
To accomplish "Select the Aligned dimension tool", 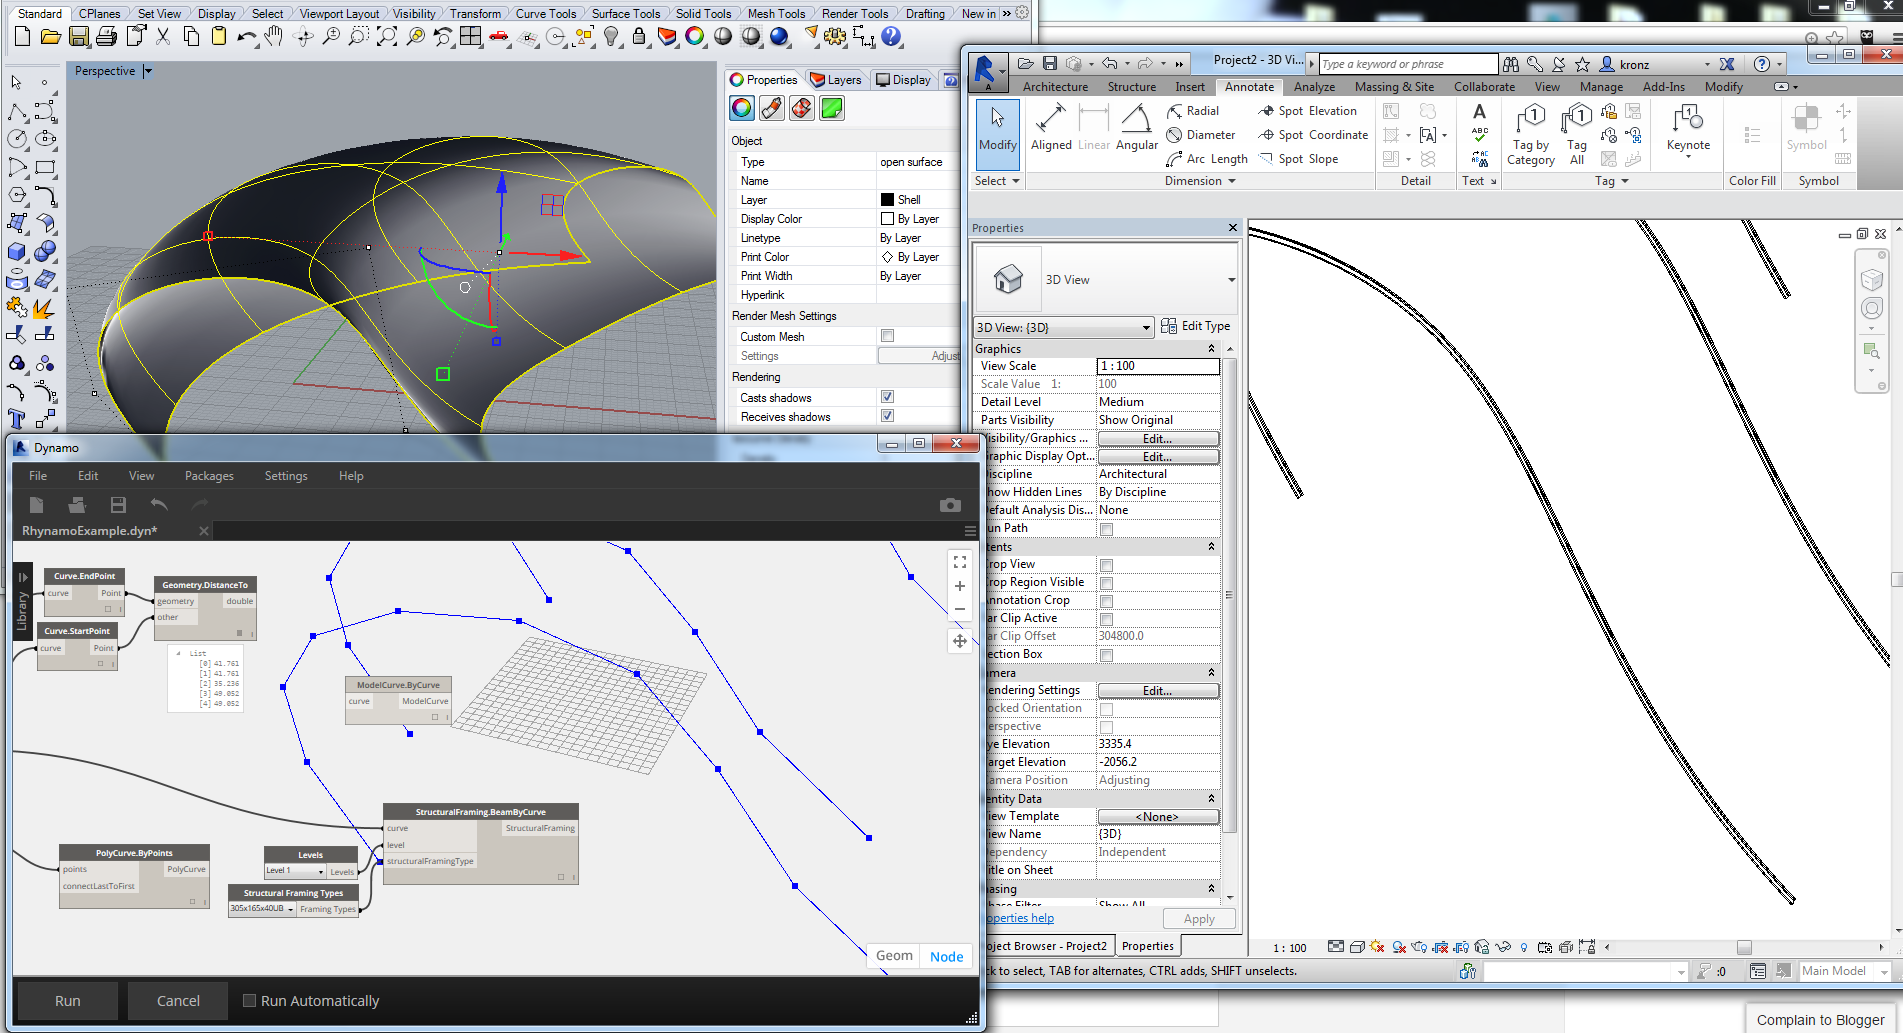I will pyautogui.click(x=1050, y=127).
